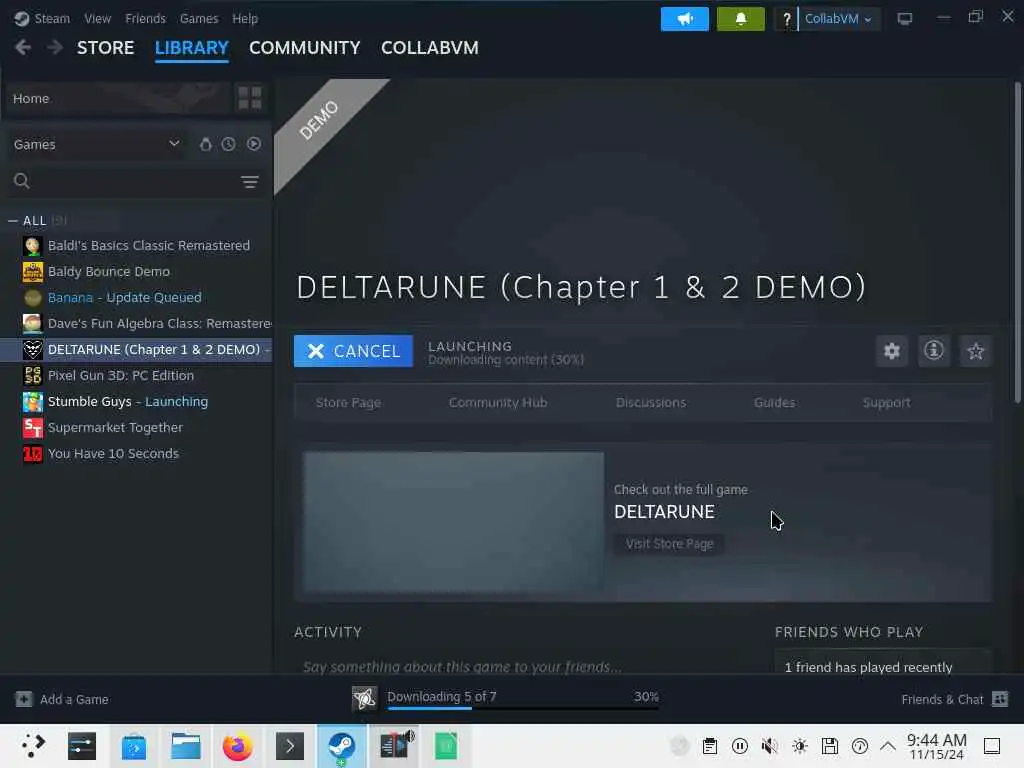Switch library to grid collections view
This screenshot has height=768, width=1024.
coord(250,98)
